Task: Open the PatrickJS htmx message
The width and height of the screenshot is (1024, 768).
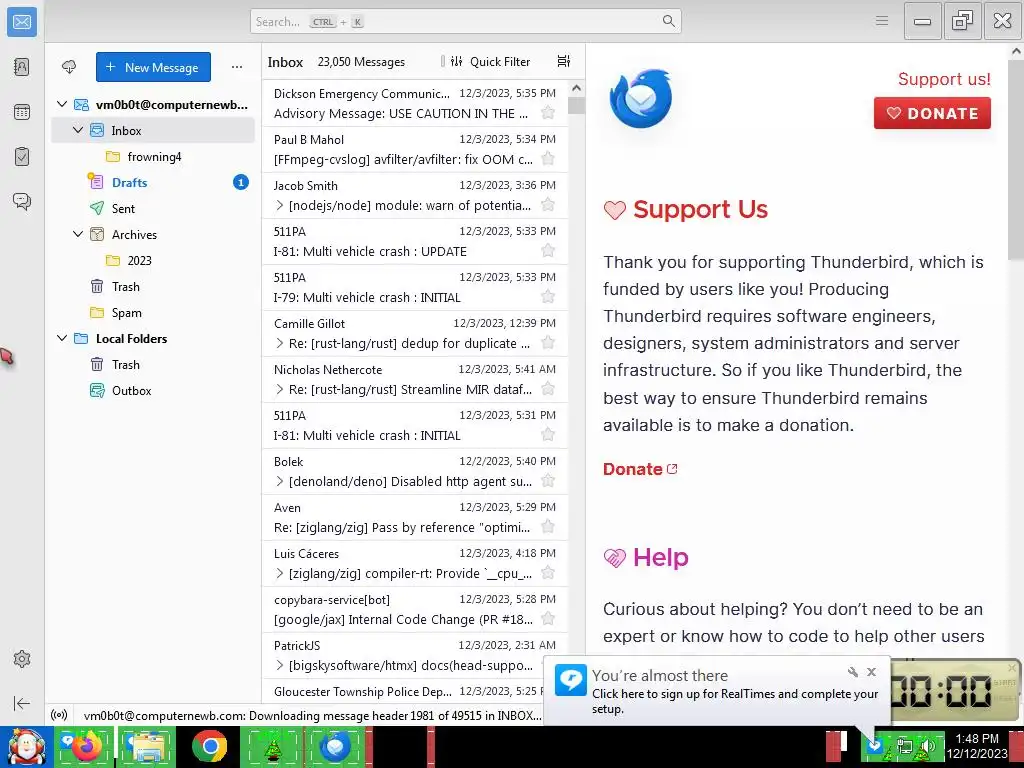Action: [x=415, y=656]
